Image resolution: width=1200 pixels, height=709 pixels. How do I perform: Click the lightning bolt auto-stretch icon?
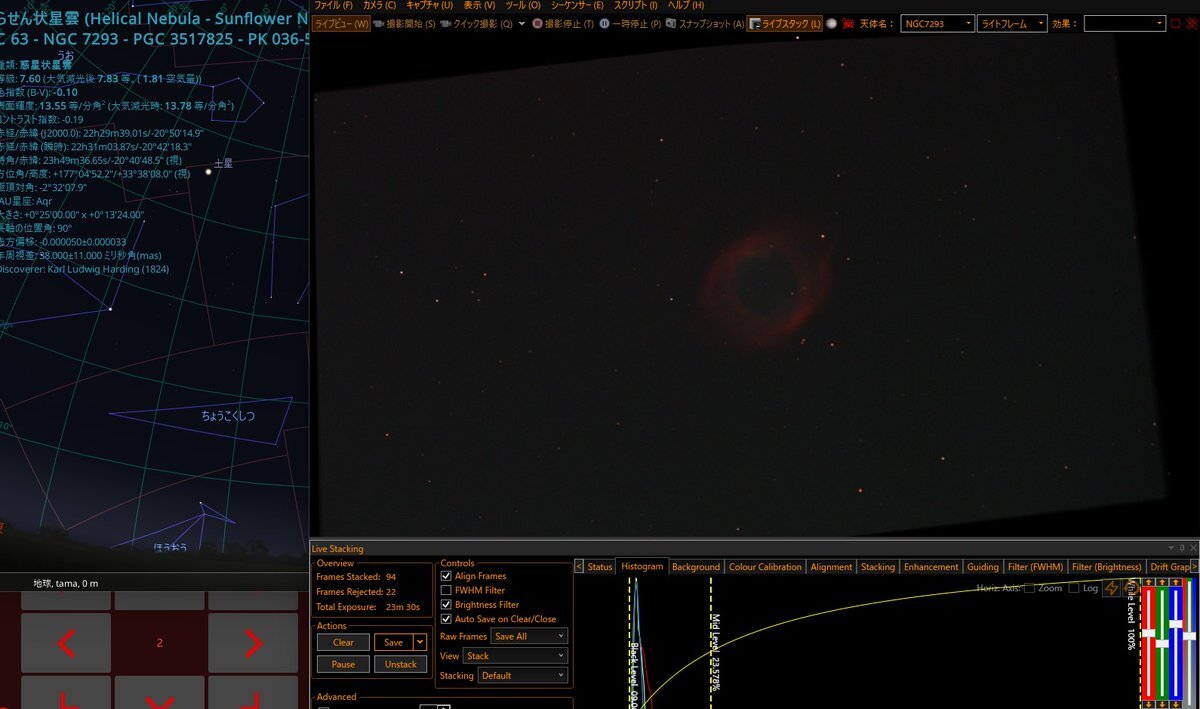(1111, 589)
